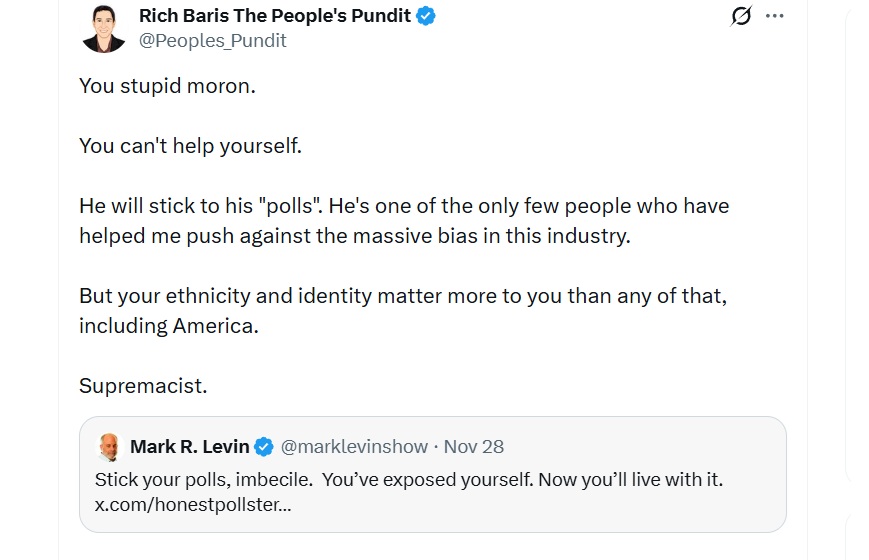869x560 pixels.
Task: Click the Grok slashed-circle icon
Action: click(741, 16)
